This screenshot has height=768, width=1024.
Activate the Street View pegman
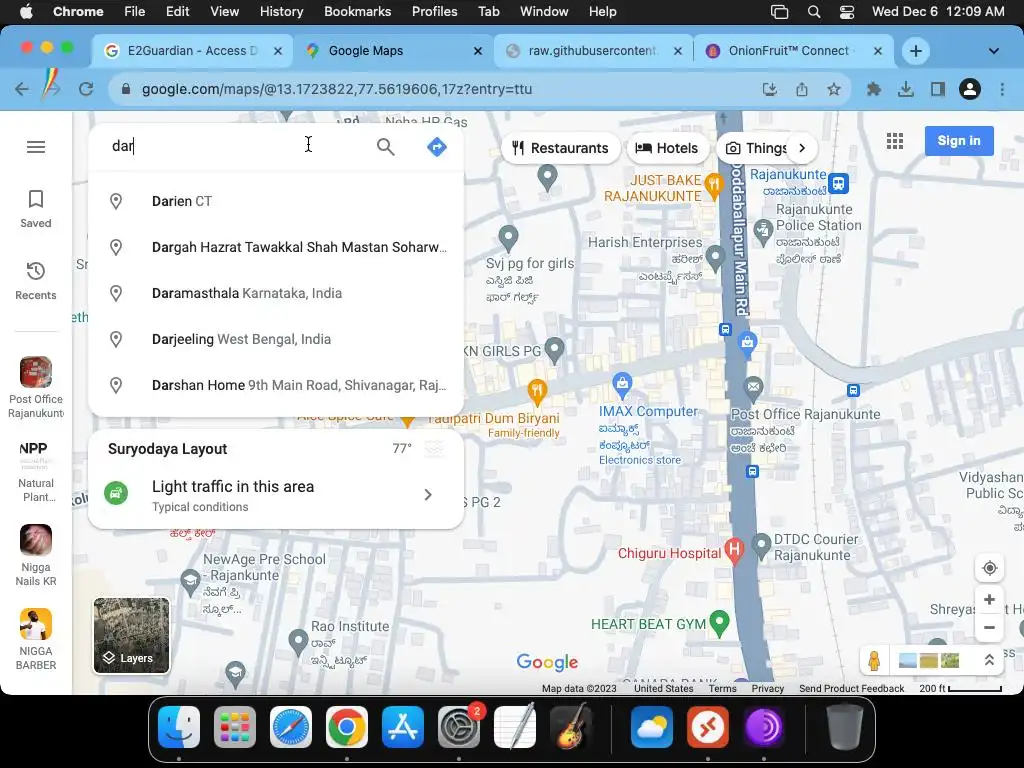click(874, 661)
